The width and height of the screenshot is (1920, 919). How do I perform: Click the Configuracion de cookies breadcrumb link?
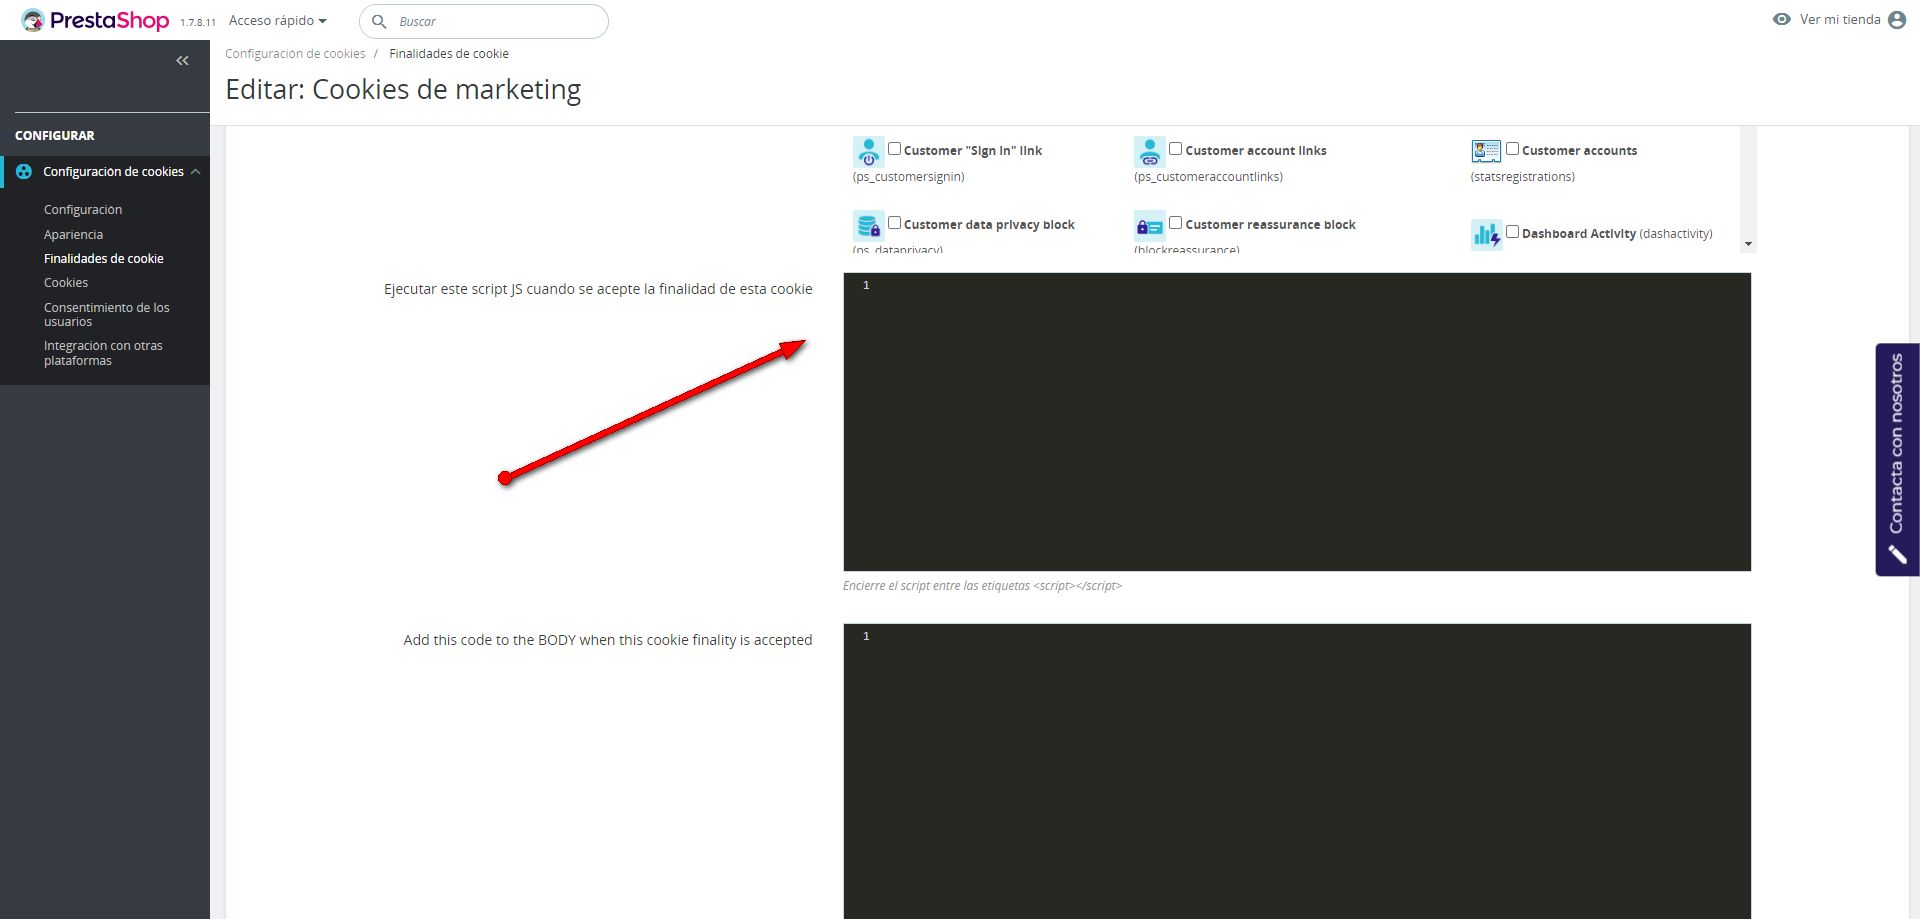point(295,54)
